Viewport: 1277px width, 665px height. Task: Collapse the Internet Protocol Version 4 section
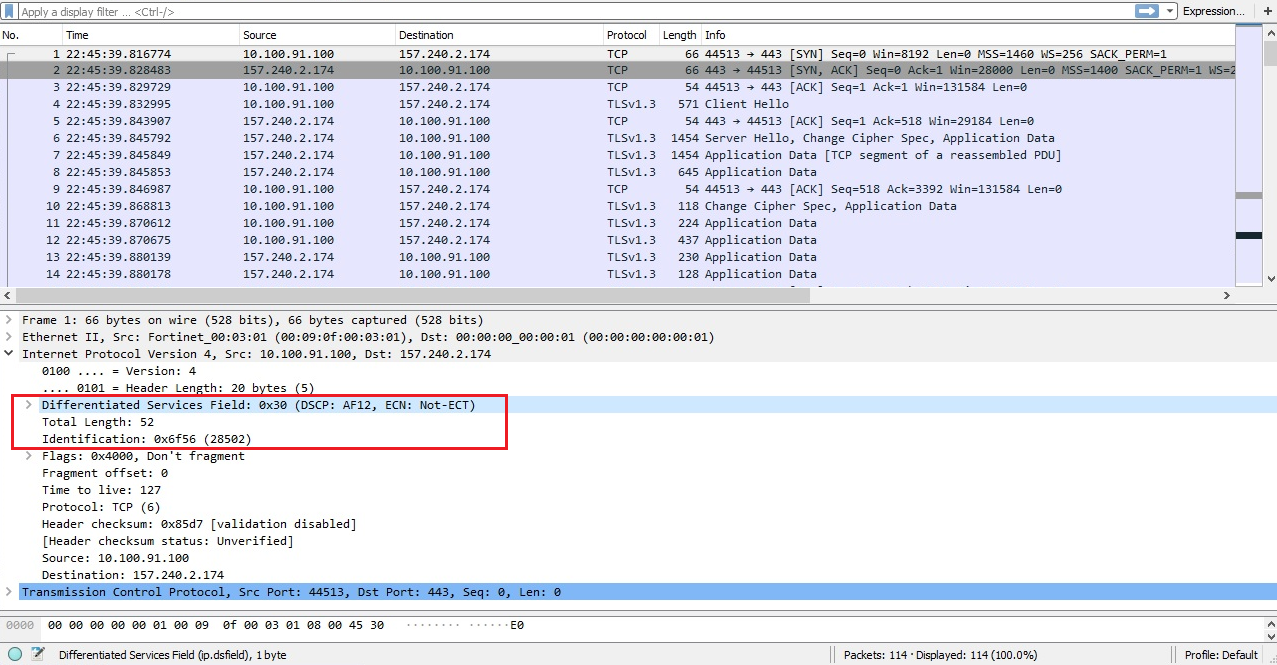(x=8, y=354)
